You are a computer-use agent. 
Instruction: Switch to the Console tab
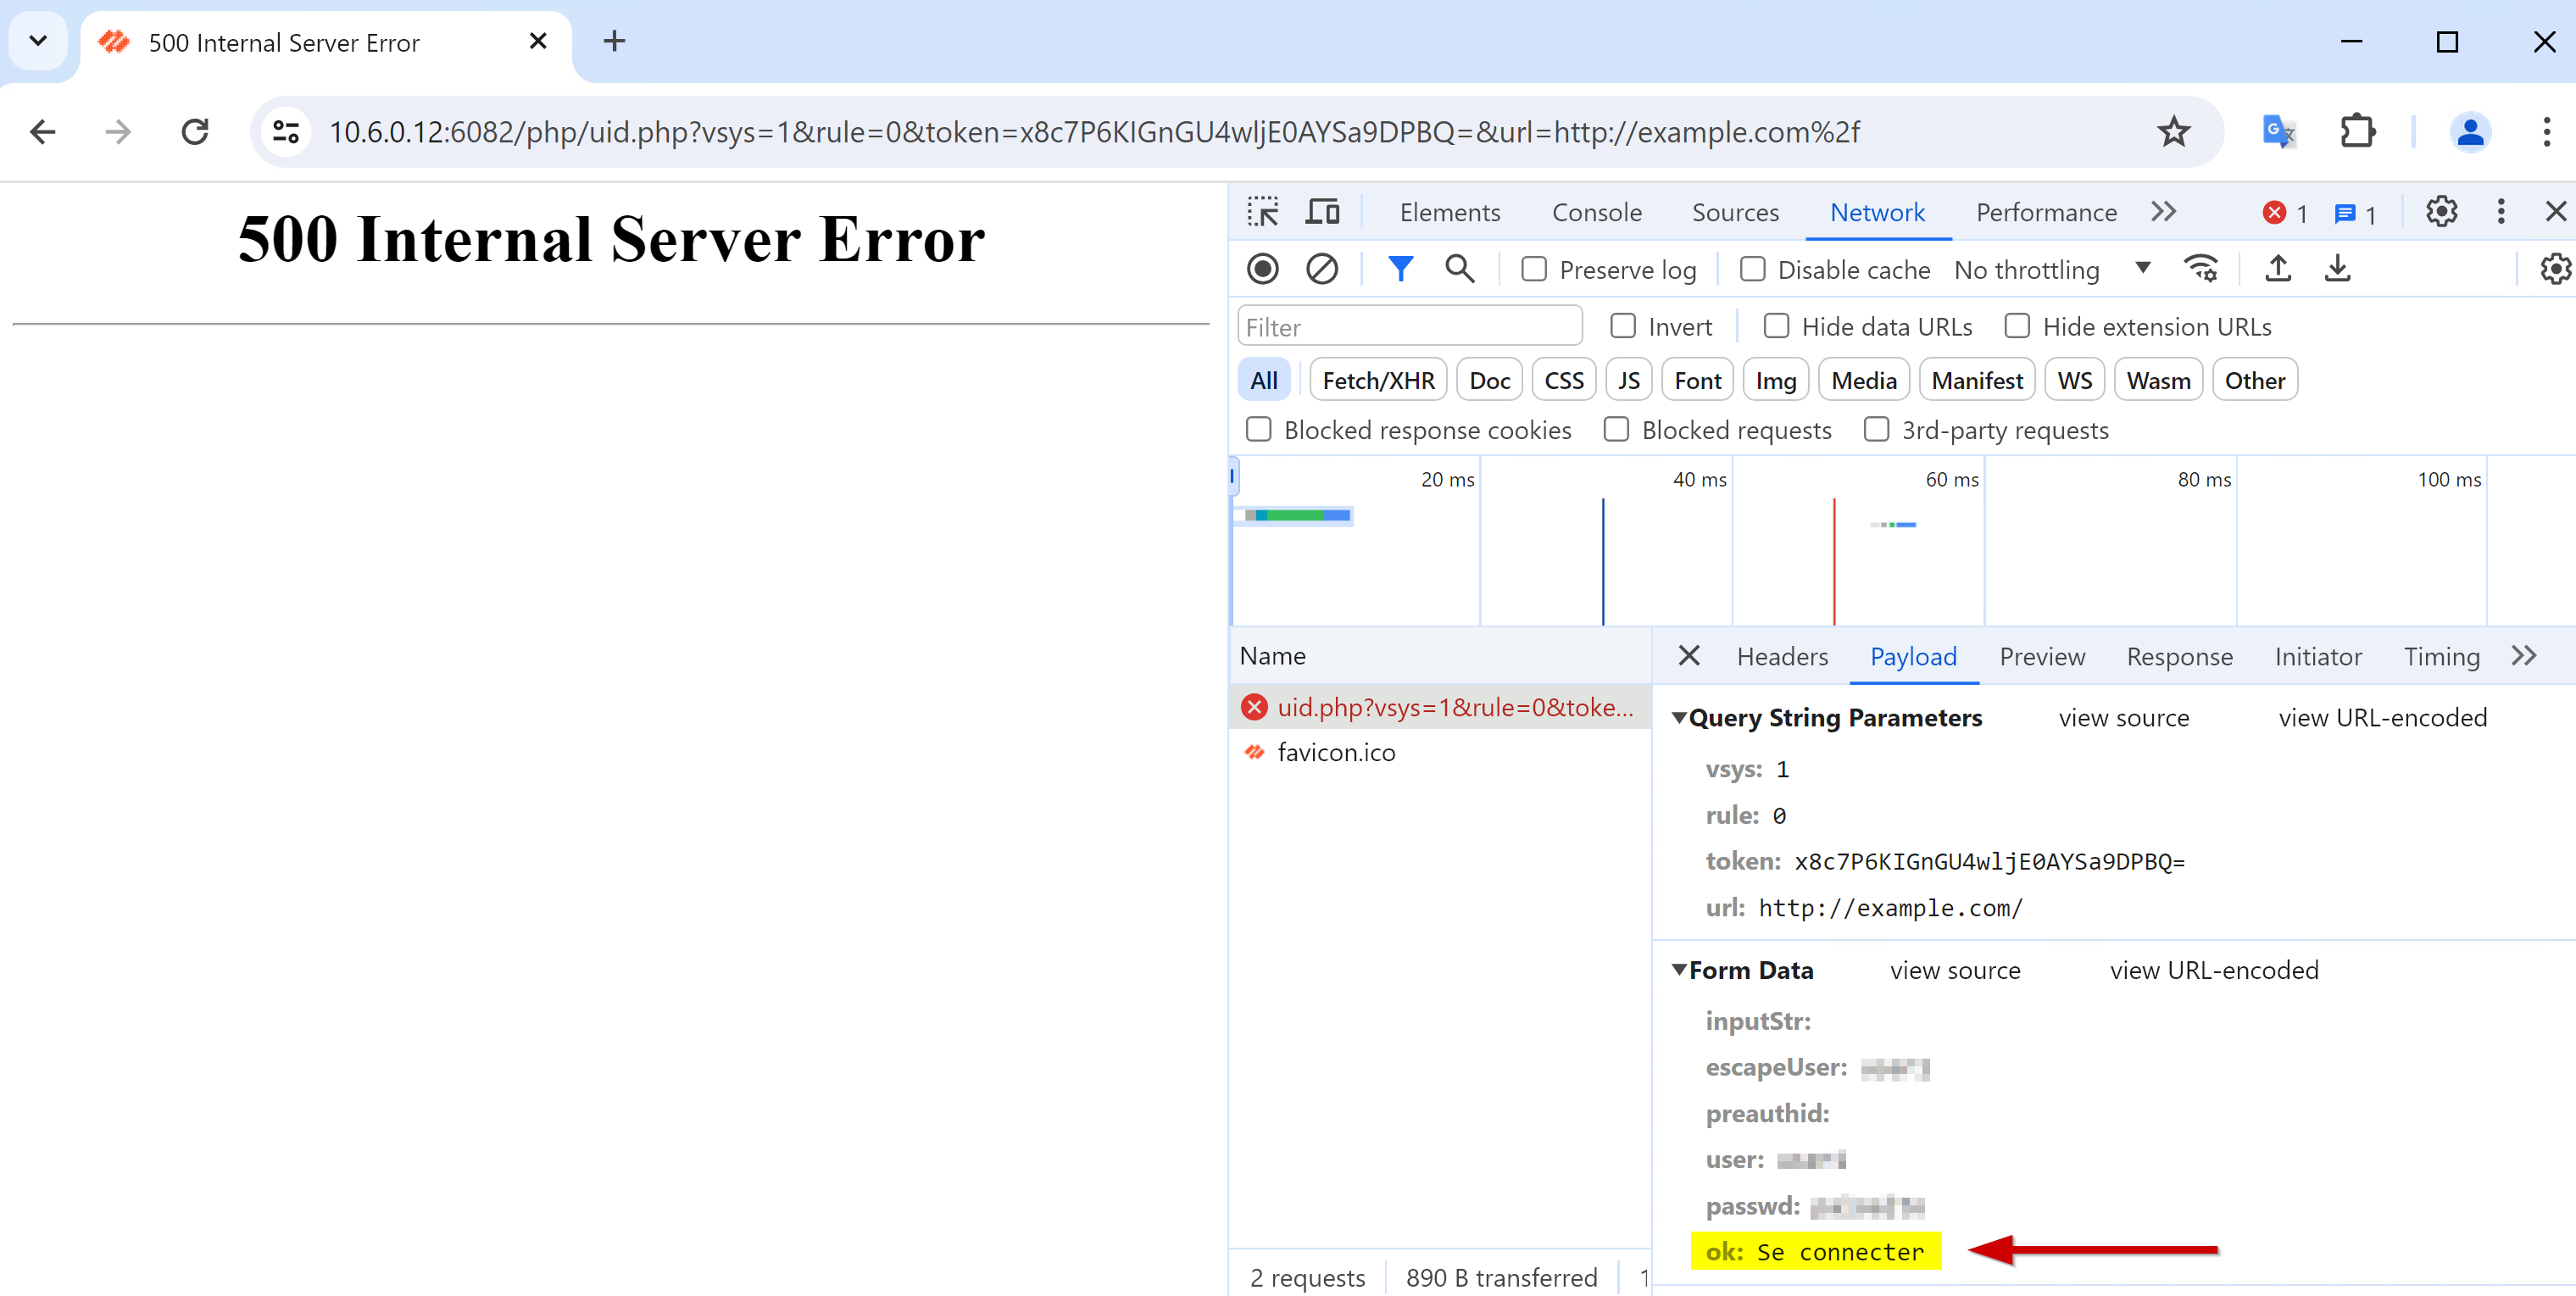click(x=1596, y=212)
